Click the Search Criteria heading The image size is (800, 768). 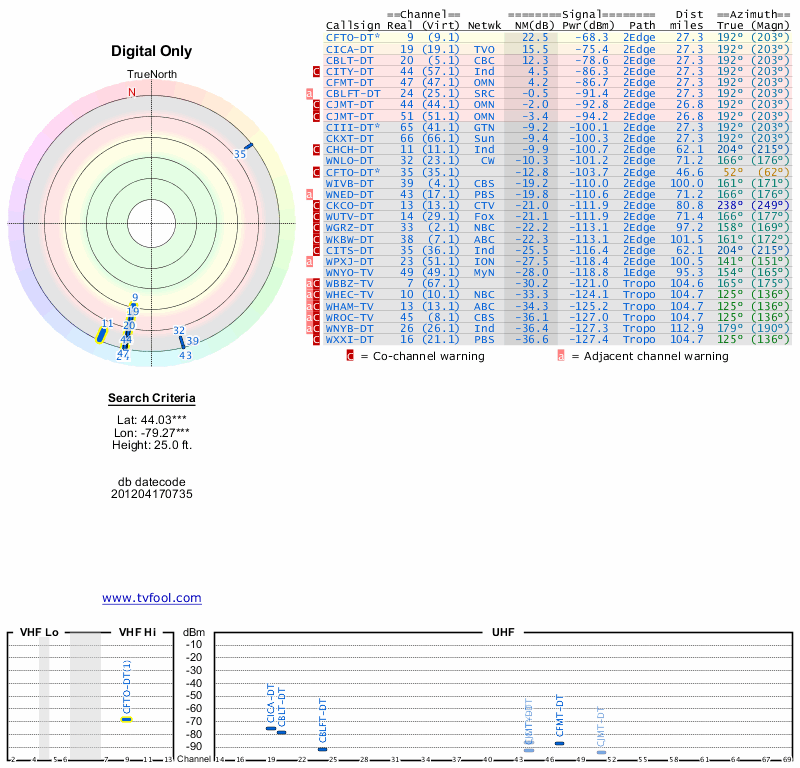click(152, 399)
